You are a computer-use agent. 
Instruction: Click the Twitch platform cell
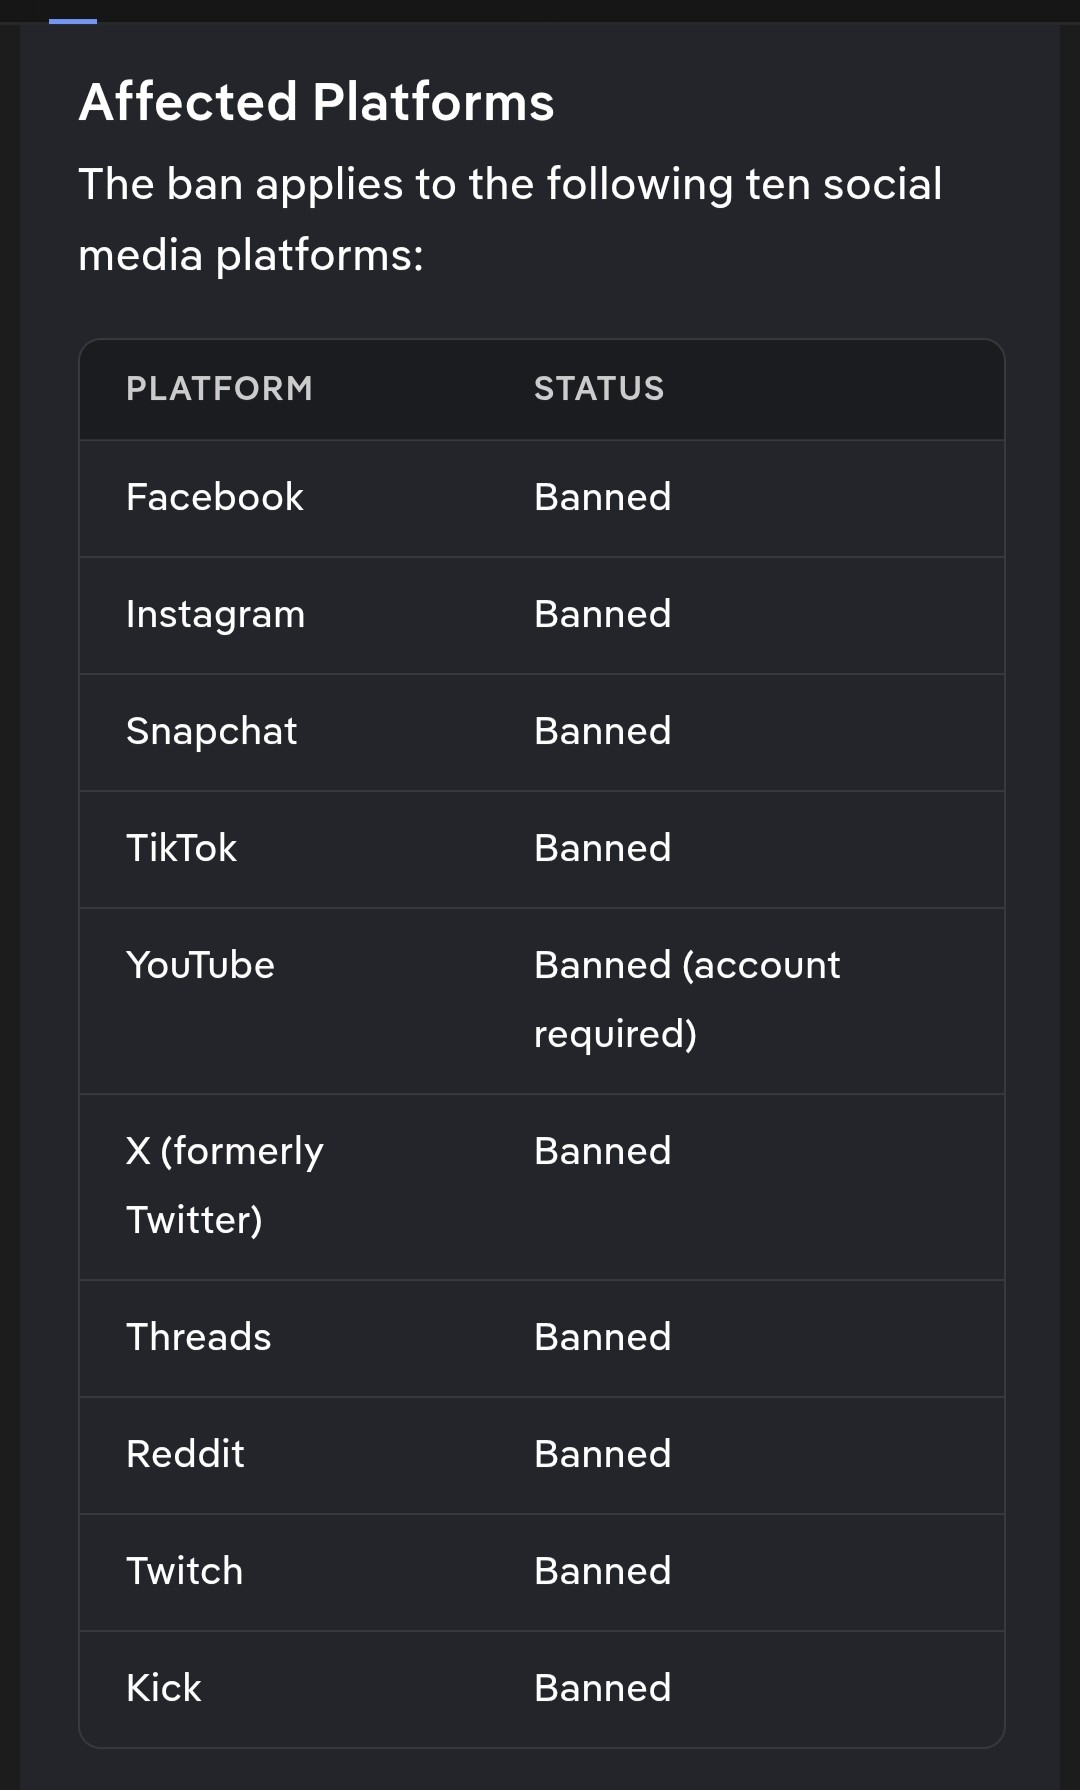point(184,1571)
